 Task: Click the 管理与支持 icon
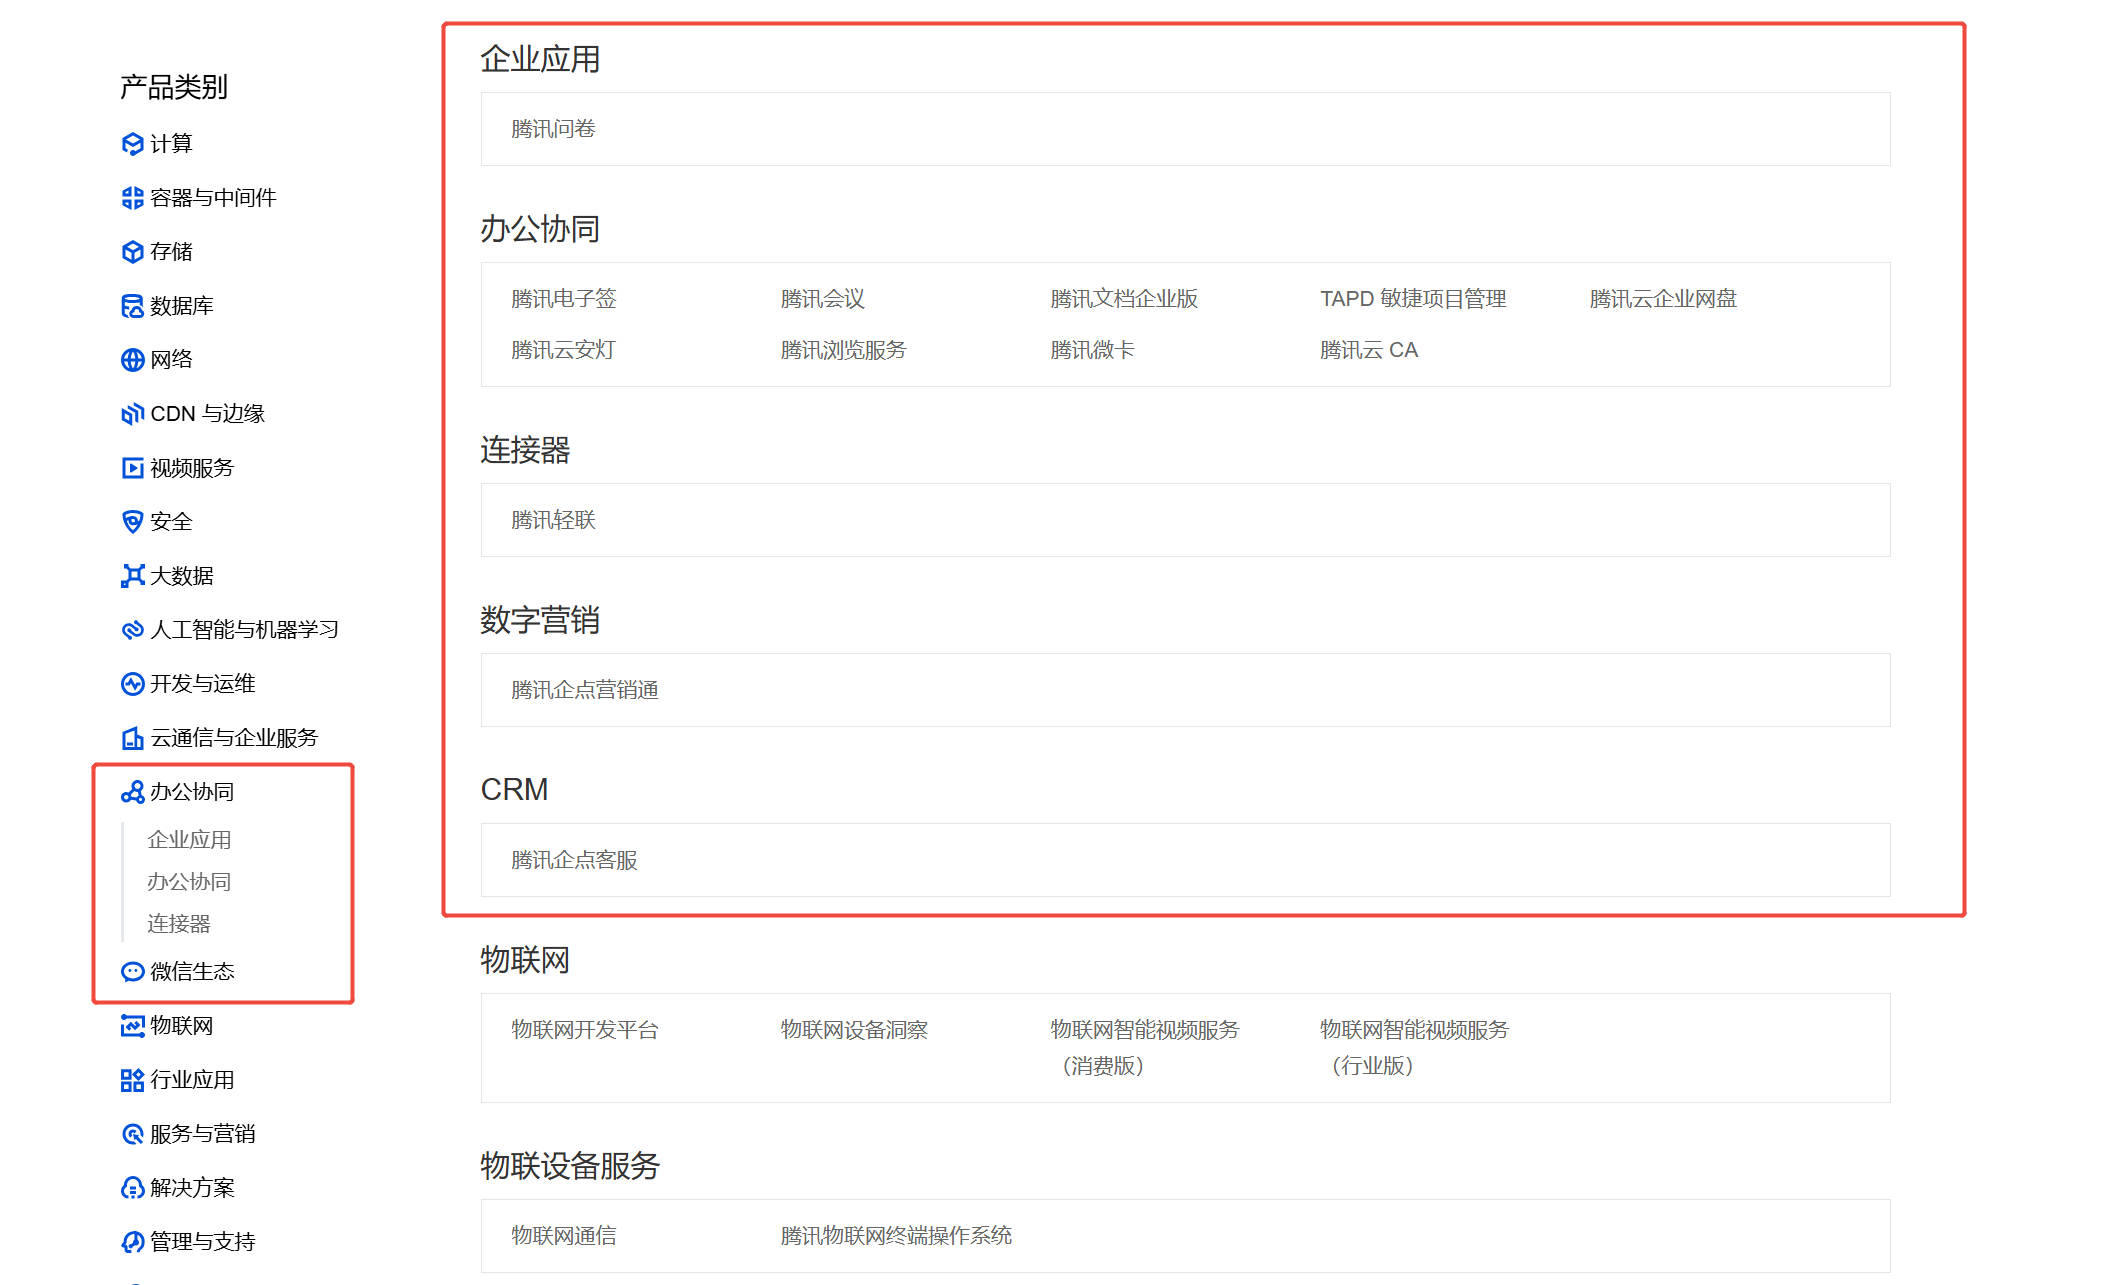pos(132,1242)
